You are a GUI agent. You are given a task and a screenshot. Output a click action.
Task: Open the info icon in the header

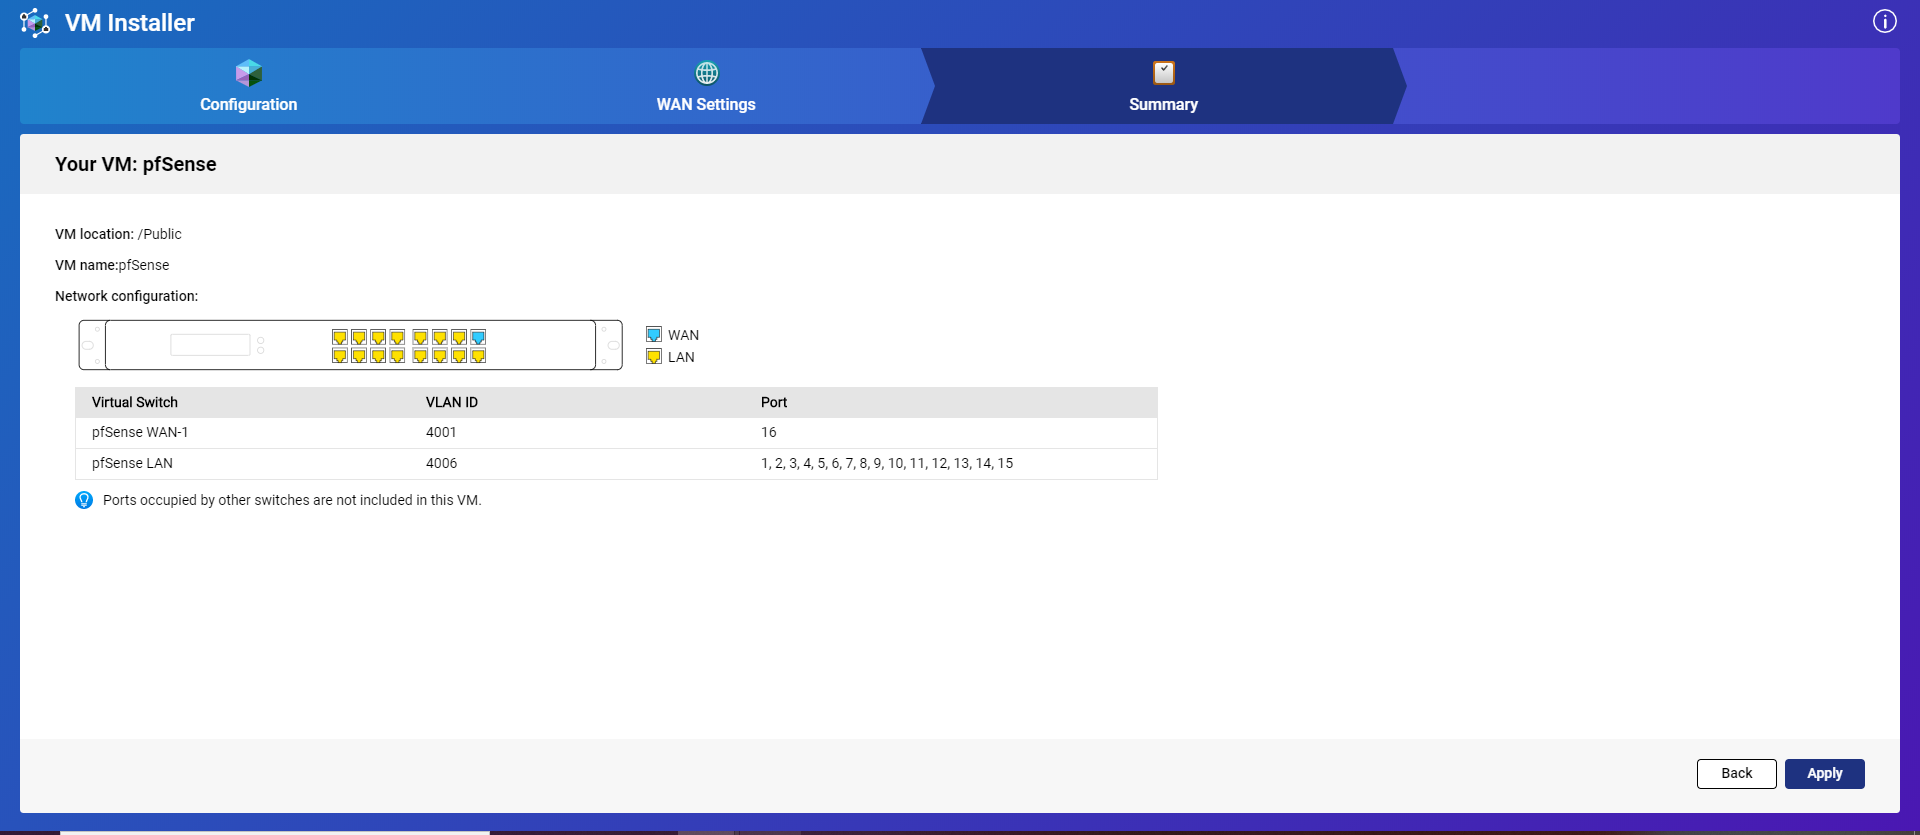click(1884, 22)
